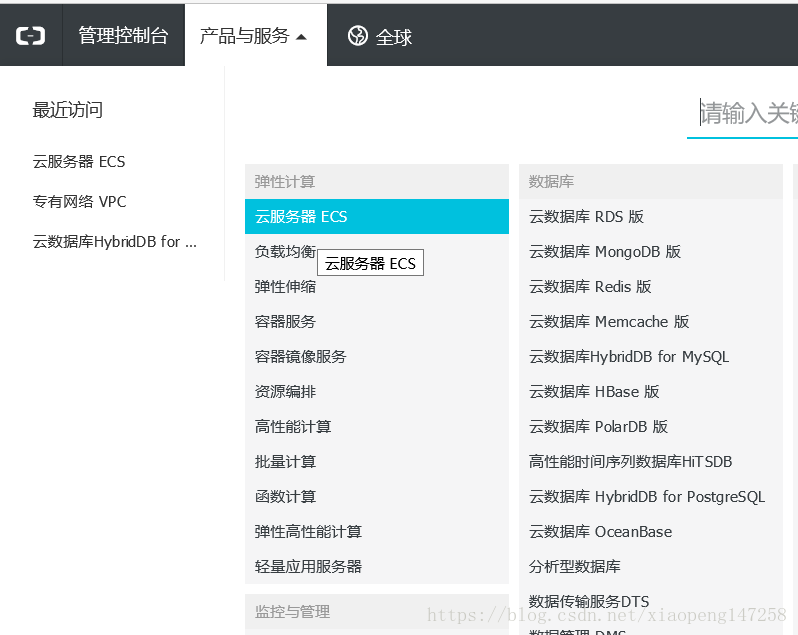Open 云数据库 MongoDB 版

(x=604, y=251)
